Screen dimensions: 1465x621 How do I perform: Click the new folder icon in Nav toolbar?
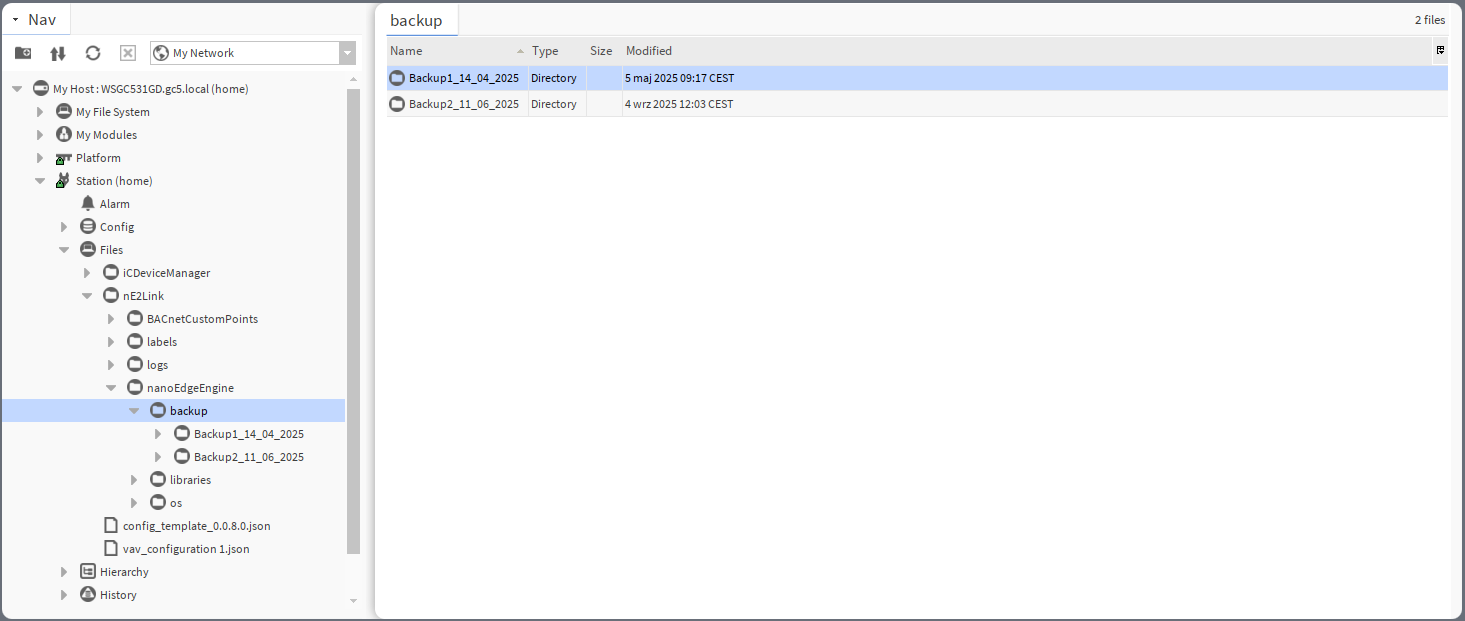[x=23, y=53]
